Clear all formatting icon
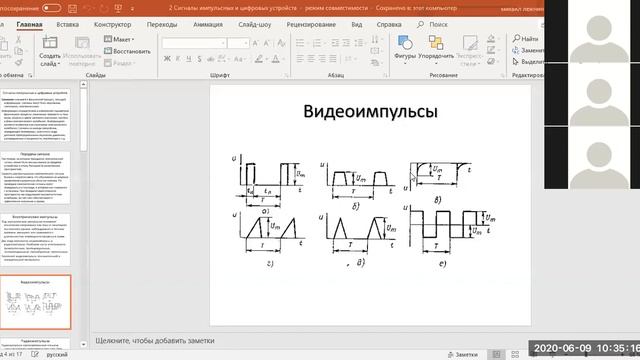The width and height of the screenshot is (640, 360). pyautogui.click(x=281, y=43)
